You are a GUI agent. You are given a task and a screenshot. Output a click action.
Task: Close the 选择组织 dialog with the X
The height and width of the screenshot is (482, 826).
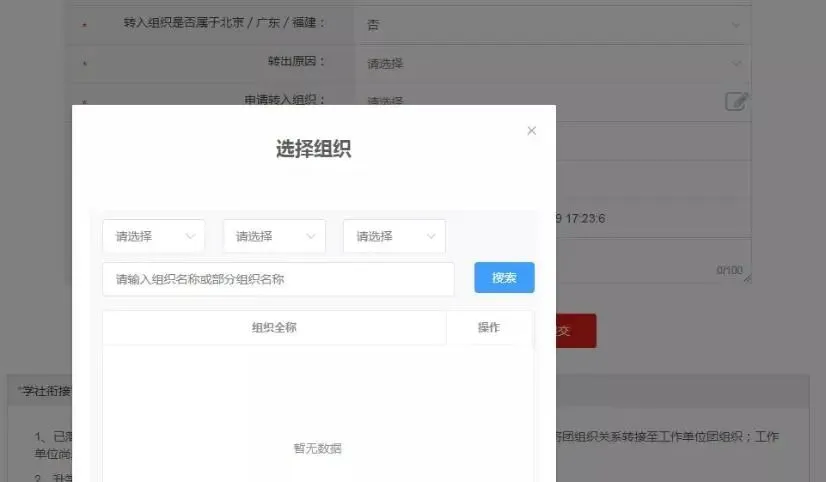(x=531, y=131)
